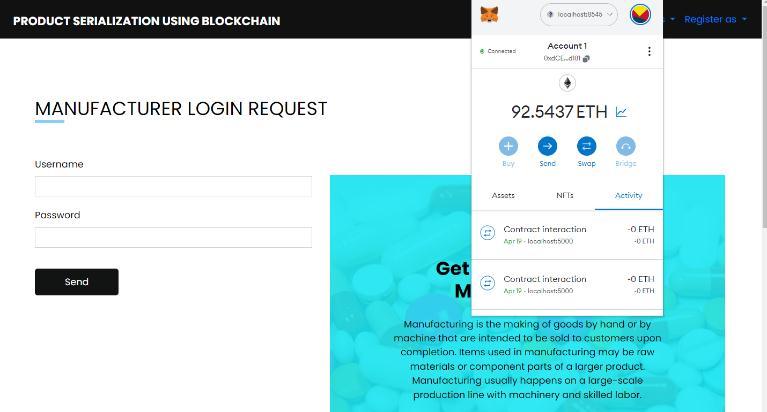Switch to the NFTs tab
The image size is (767, 412).
pos(564,195)
